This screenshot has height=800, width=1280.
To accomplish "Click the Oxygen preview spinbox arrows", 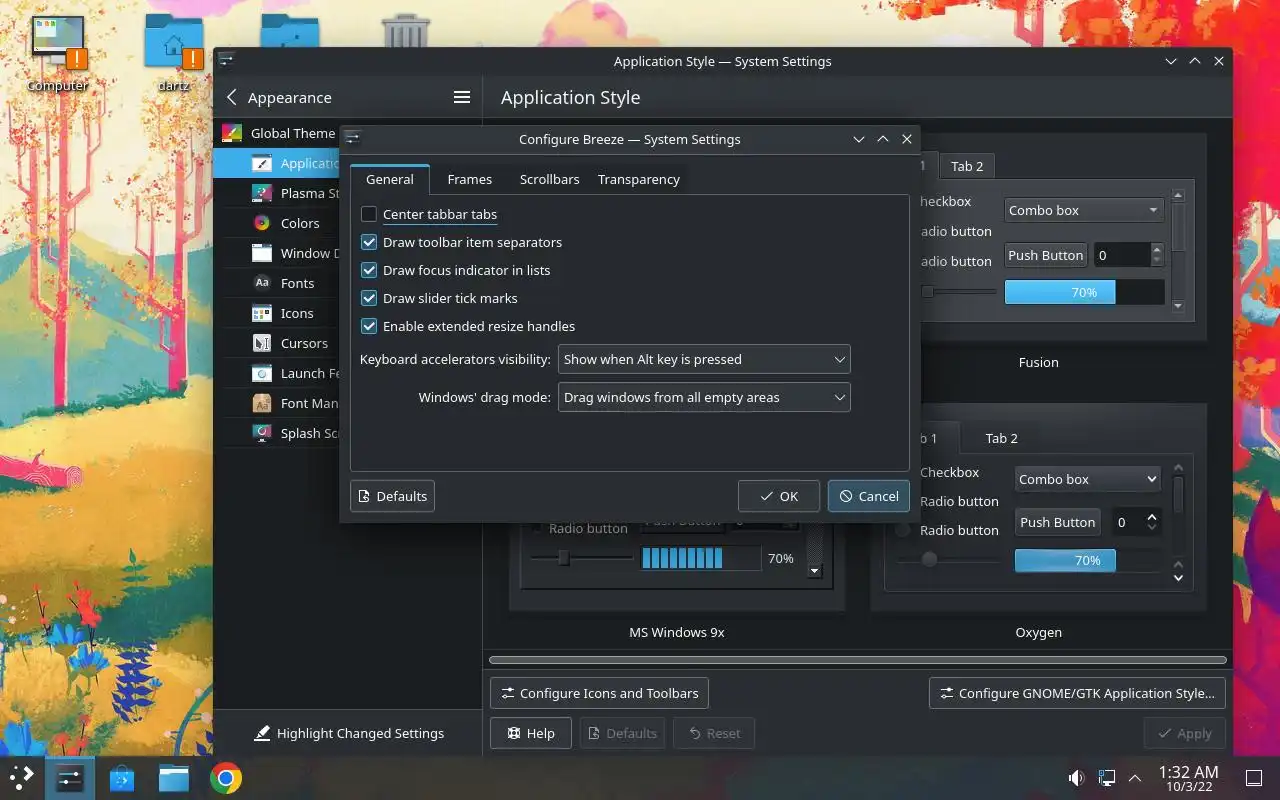I will 1152,522.
